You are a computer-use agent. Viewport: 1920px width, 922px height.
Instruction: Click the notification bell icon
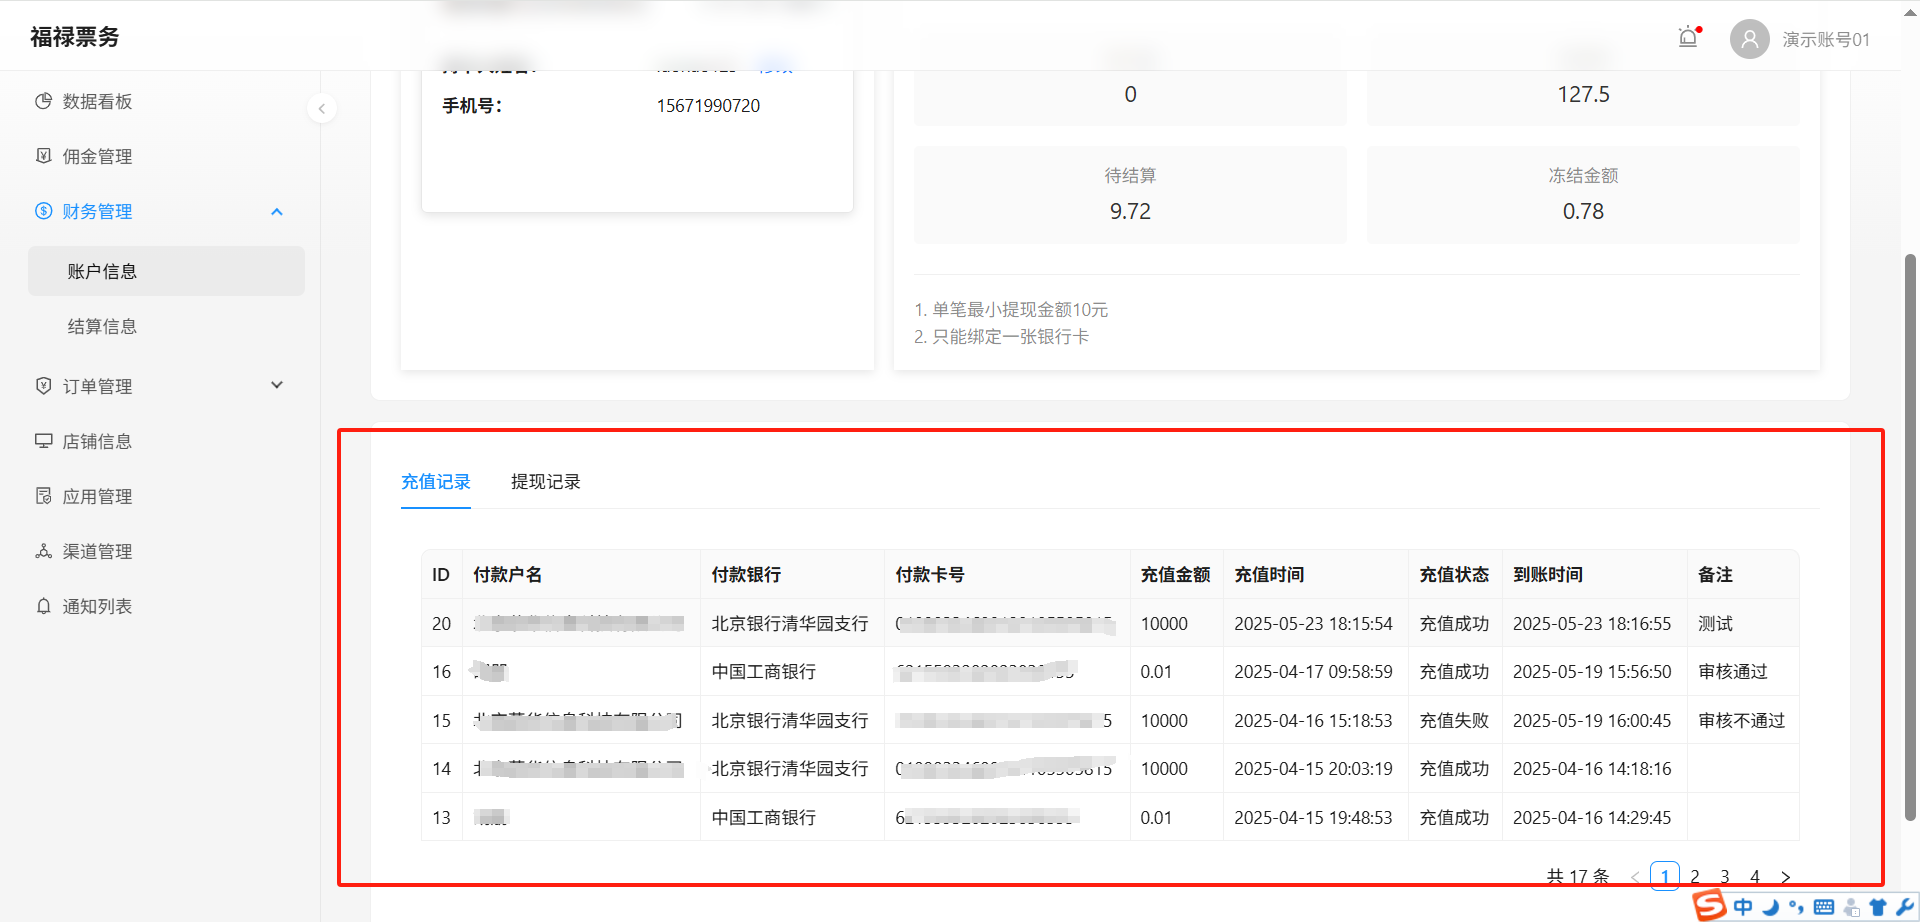pos(1688,38)
